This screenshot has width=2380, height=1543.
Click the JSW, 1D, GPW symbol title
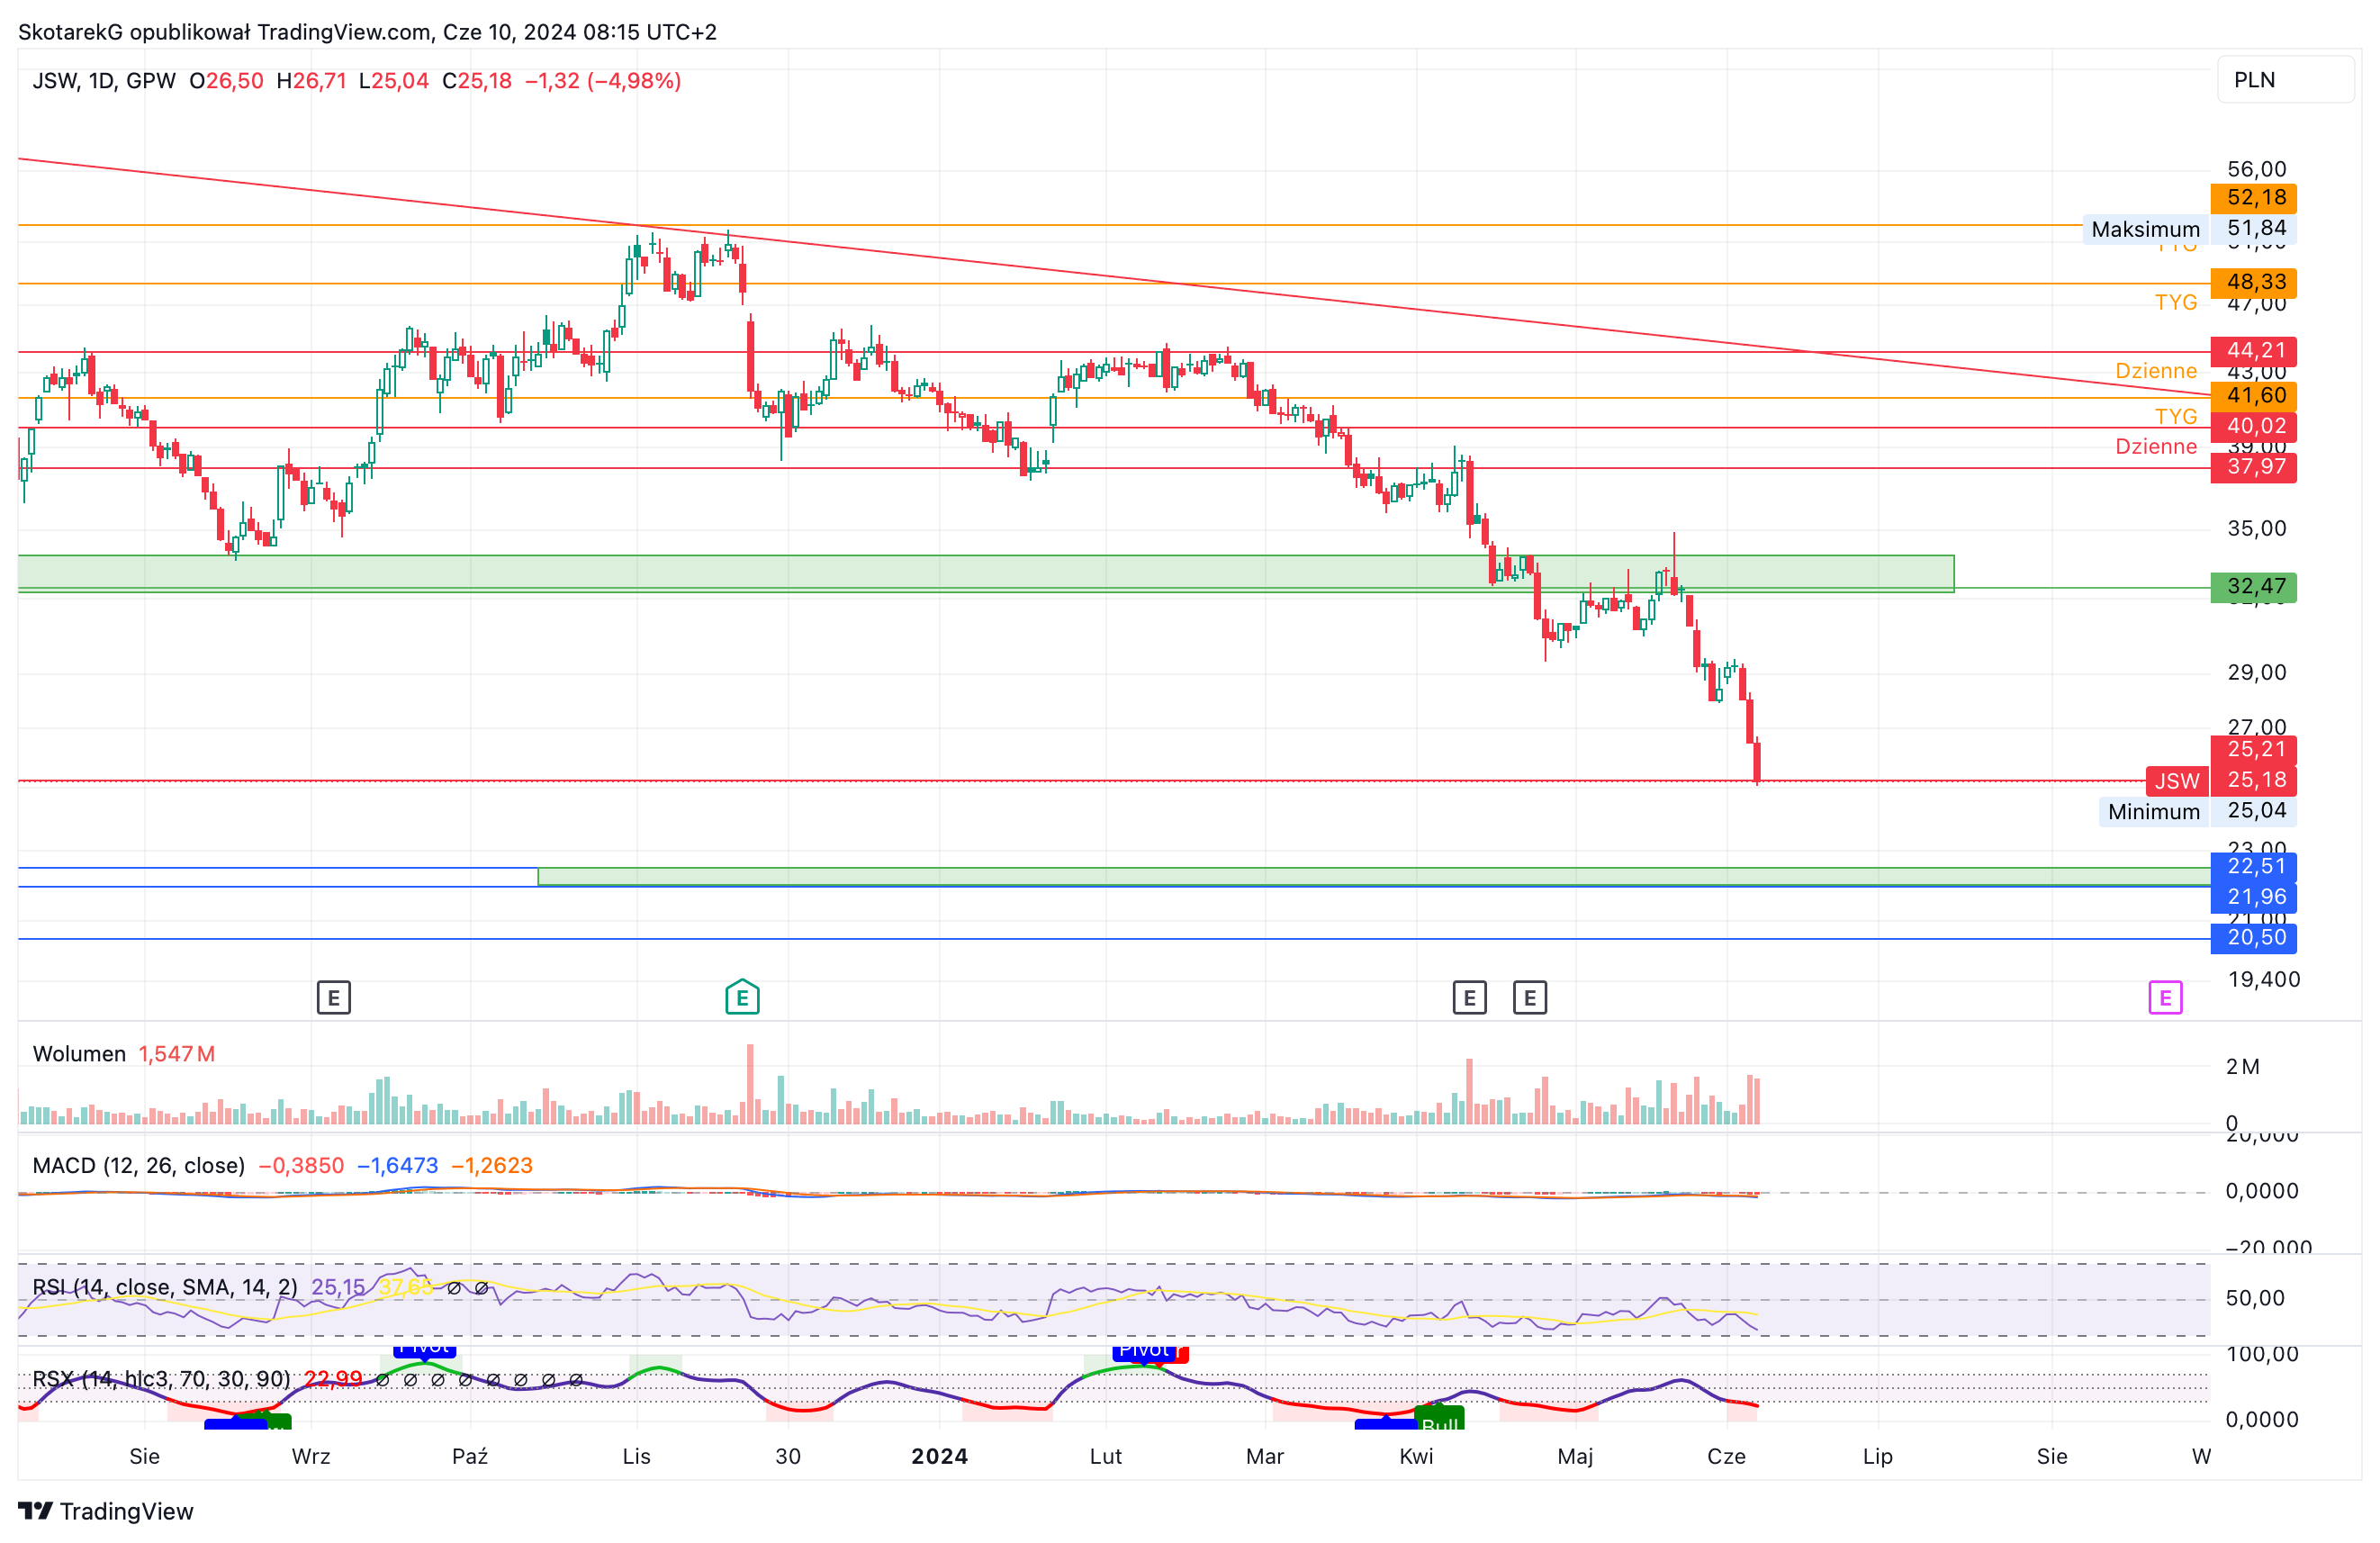(104, 81)
